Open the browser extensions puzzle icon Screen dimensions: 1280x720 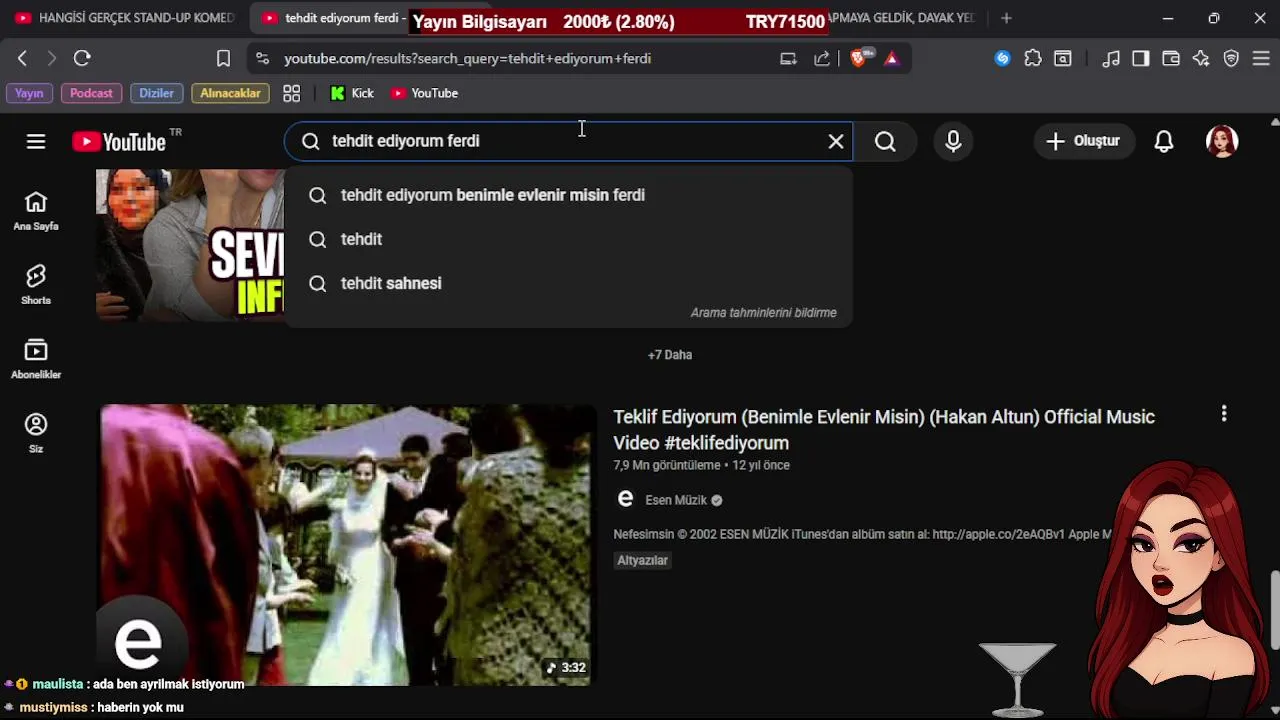1033,58
